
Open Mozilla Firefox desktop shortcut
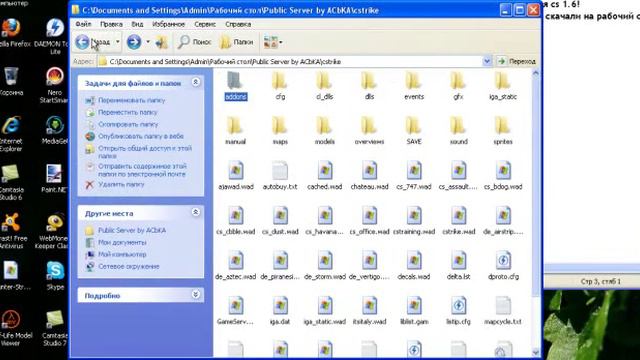[x=12, y=33]
